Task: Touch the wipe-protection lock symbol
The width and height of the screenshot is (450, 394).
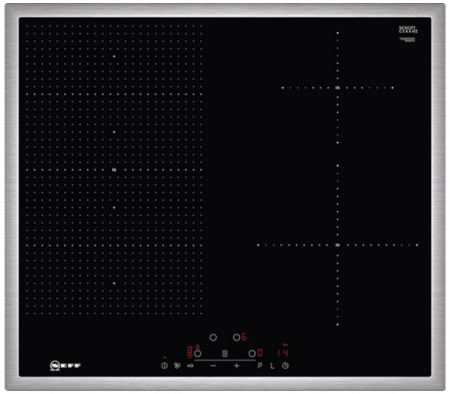Action: tap(177, 366)
